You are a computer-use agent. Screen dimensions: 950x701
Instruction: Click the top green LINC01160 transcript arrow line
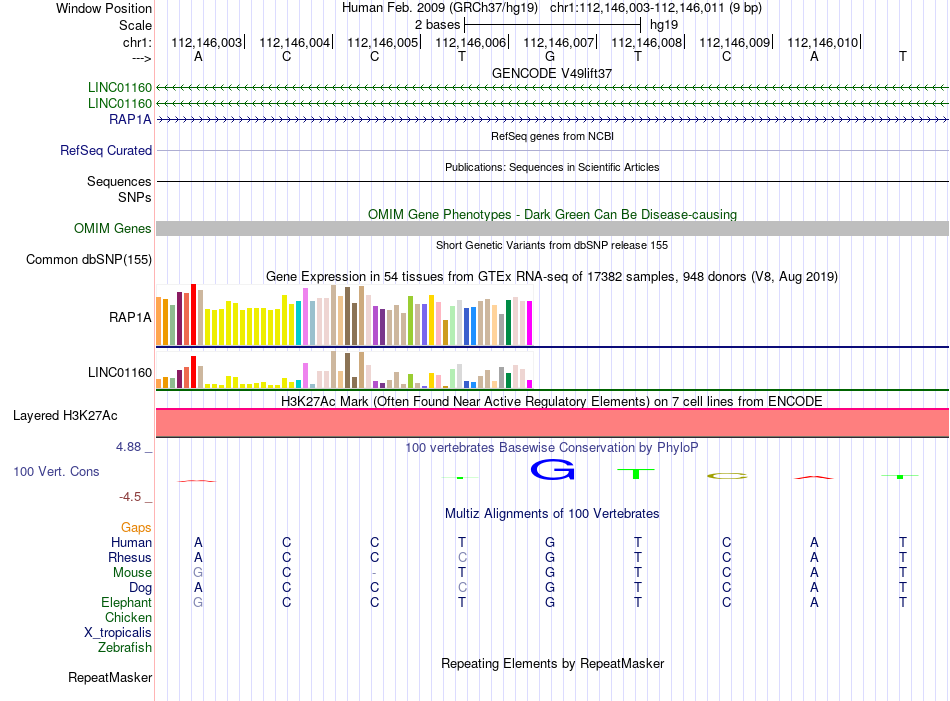[552, 87]
